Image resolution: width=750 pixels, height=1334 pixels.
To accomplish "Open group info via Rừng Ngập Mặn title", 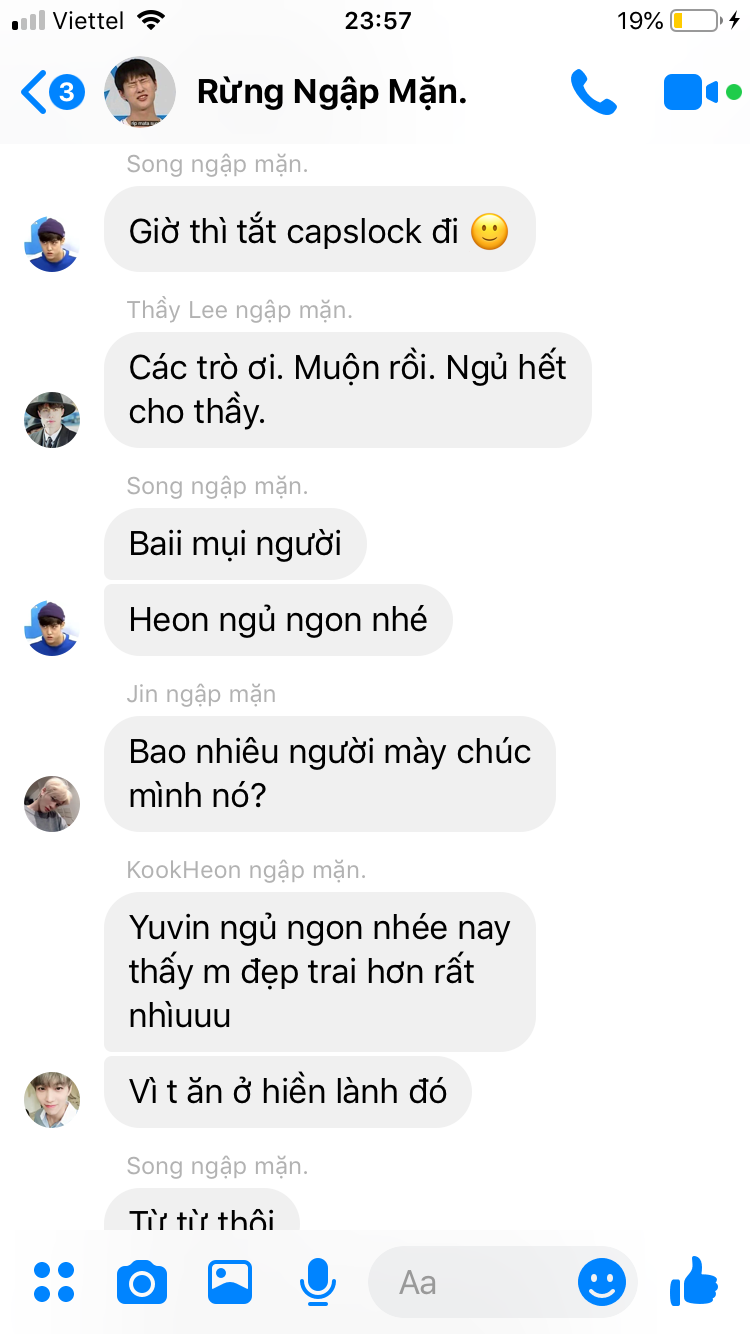I will pyautogui.click(x=332, y=92).
